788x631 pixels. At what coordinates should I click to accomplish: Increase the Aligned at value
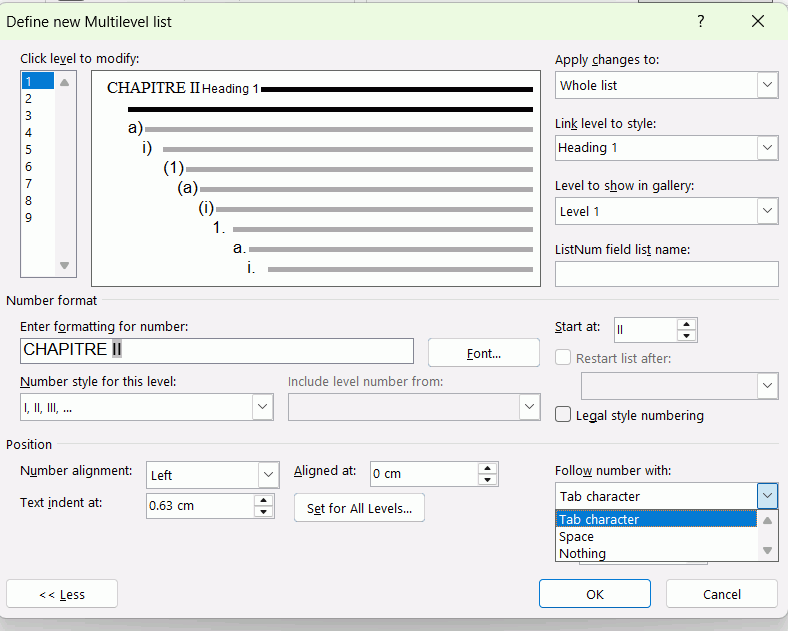coord(488,468)
